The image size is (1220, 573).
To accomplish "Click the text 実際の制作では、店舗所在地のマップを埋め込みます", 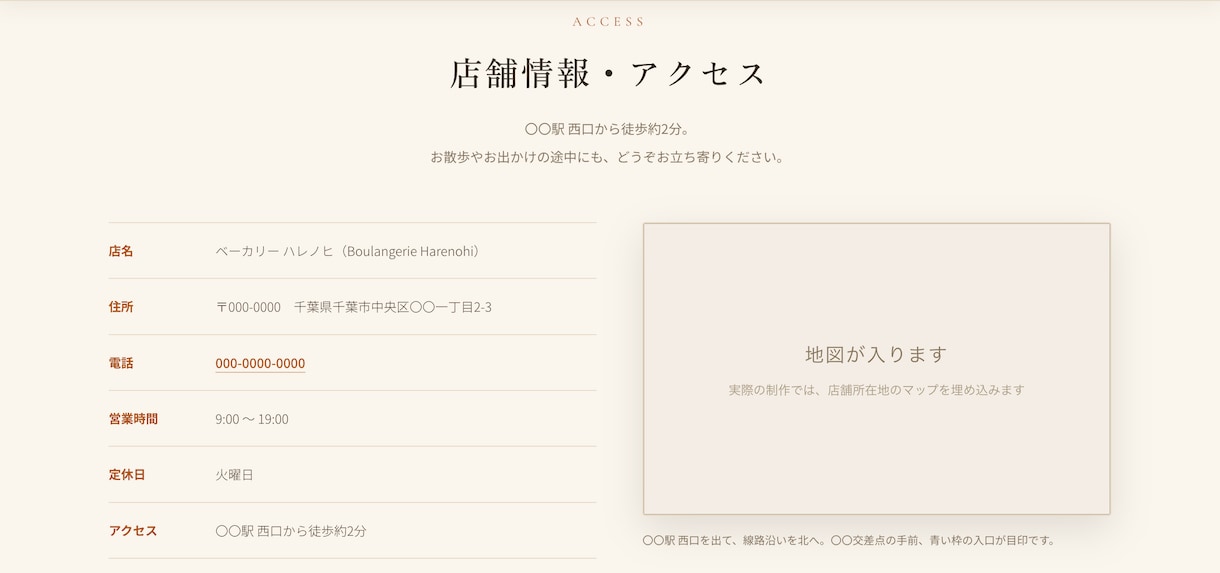I will click(x=877, y=390).
